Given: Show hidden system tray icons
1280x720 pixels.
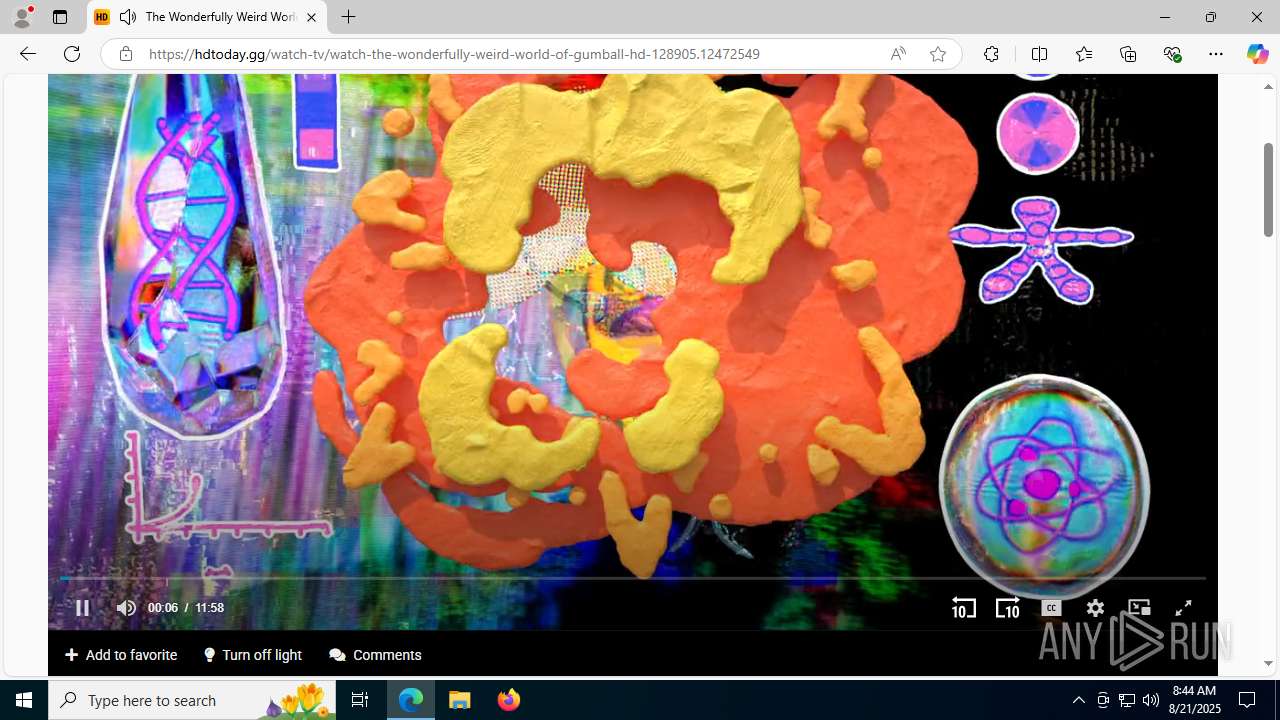Looking at the screenshot, I should (x=1078, y=700).
